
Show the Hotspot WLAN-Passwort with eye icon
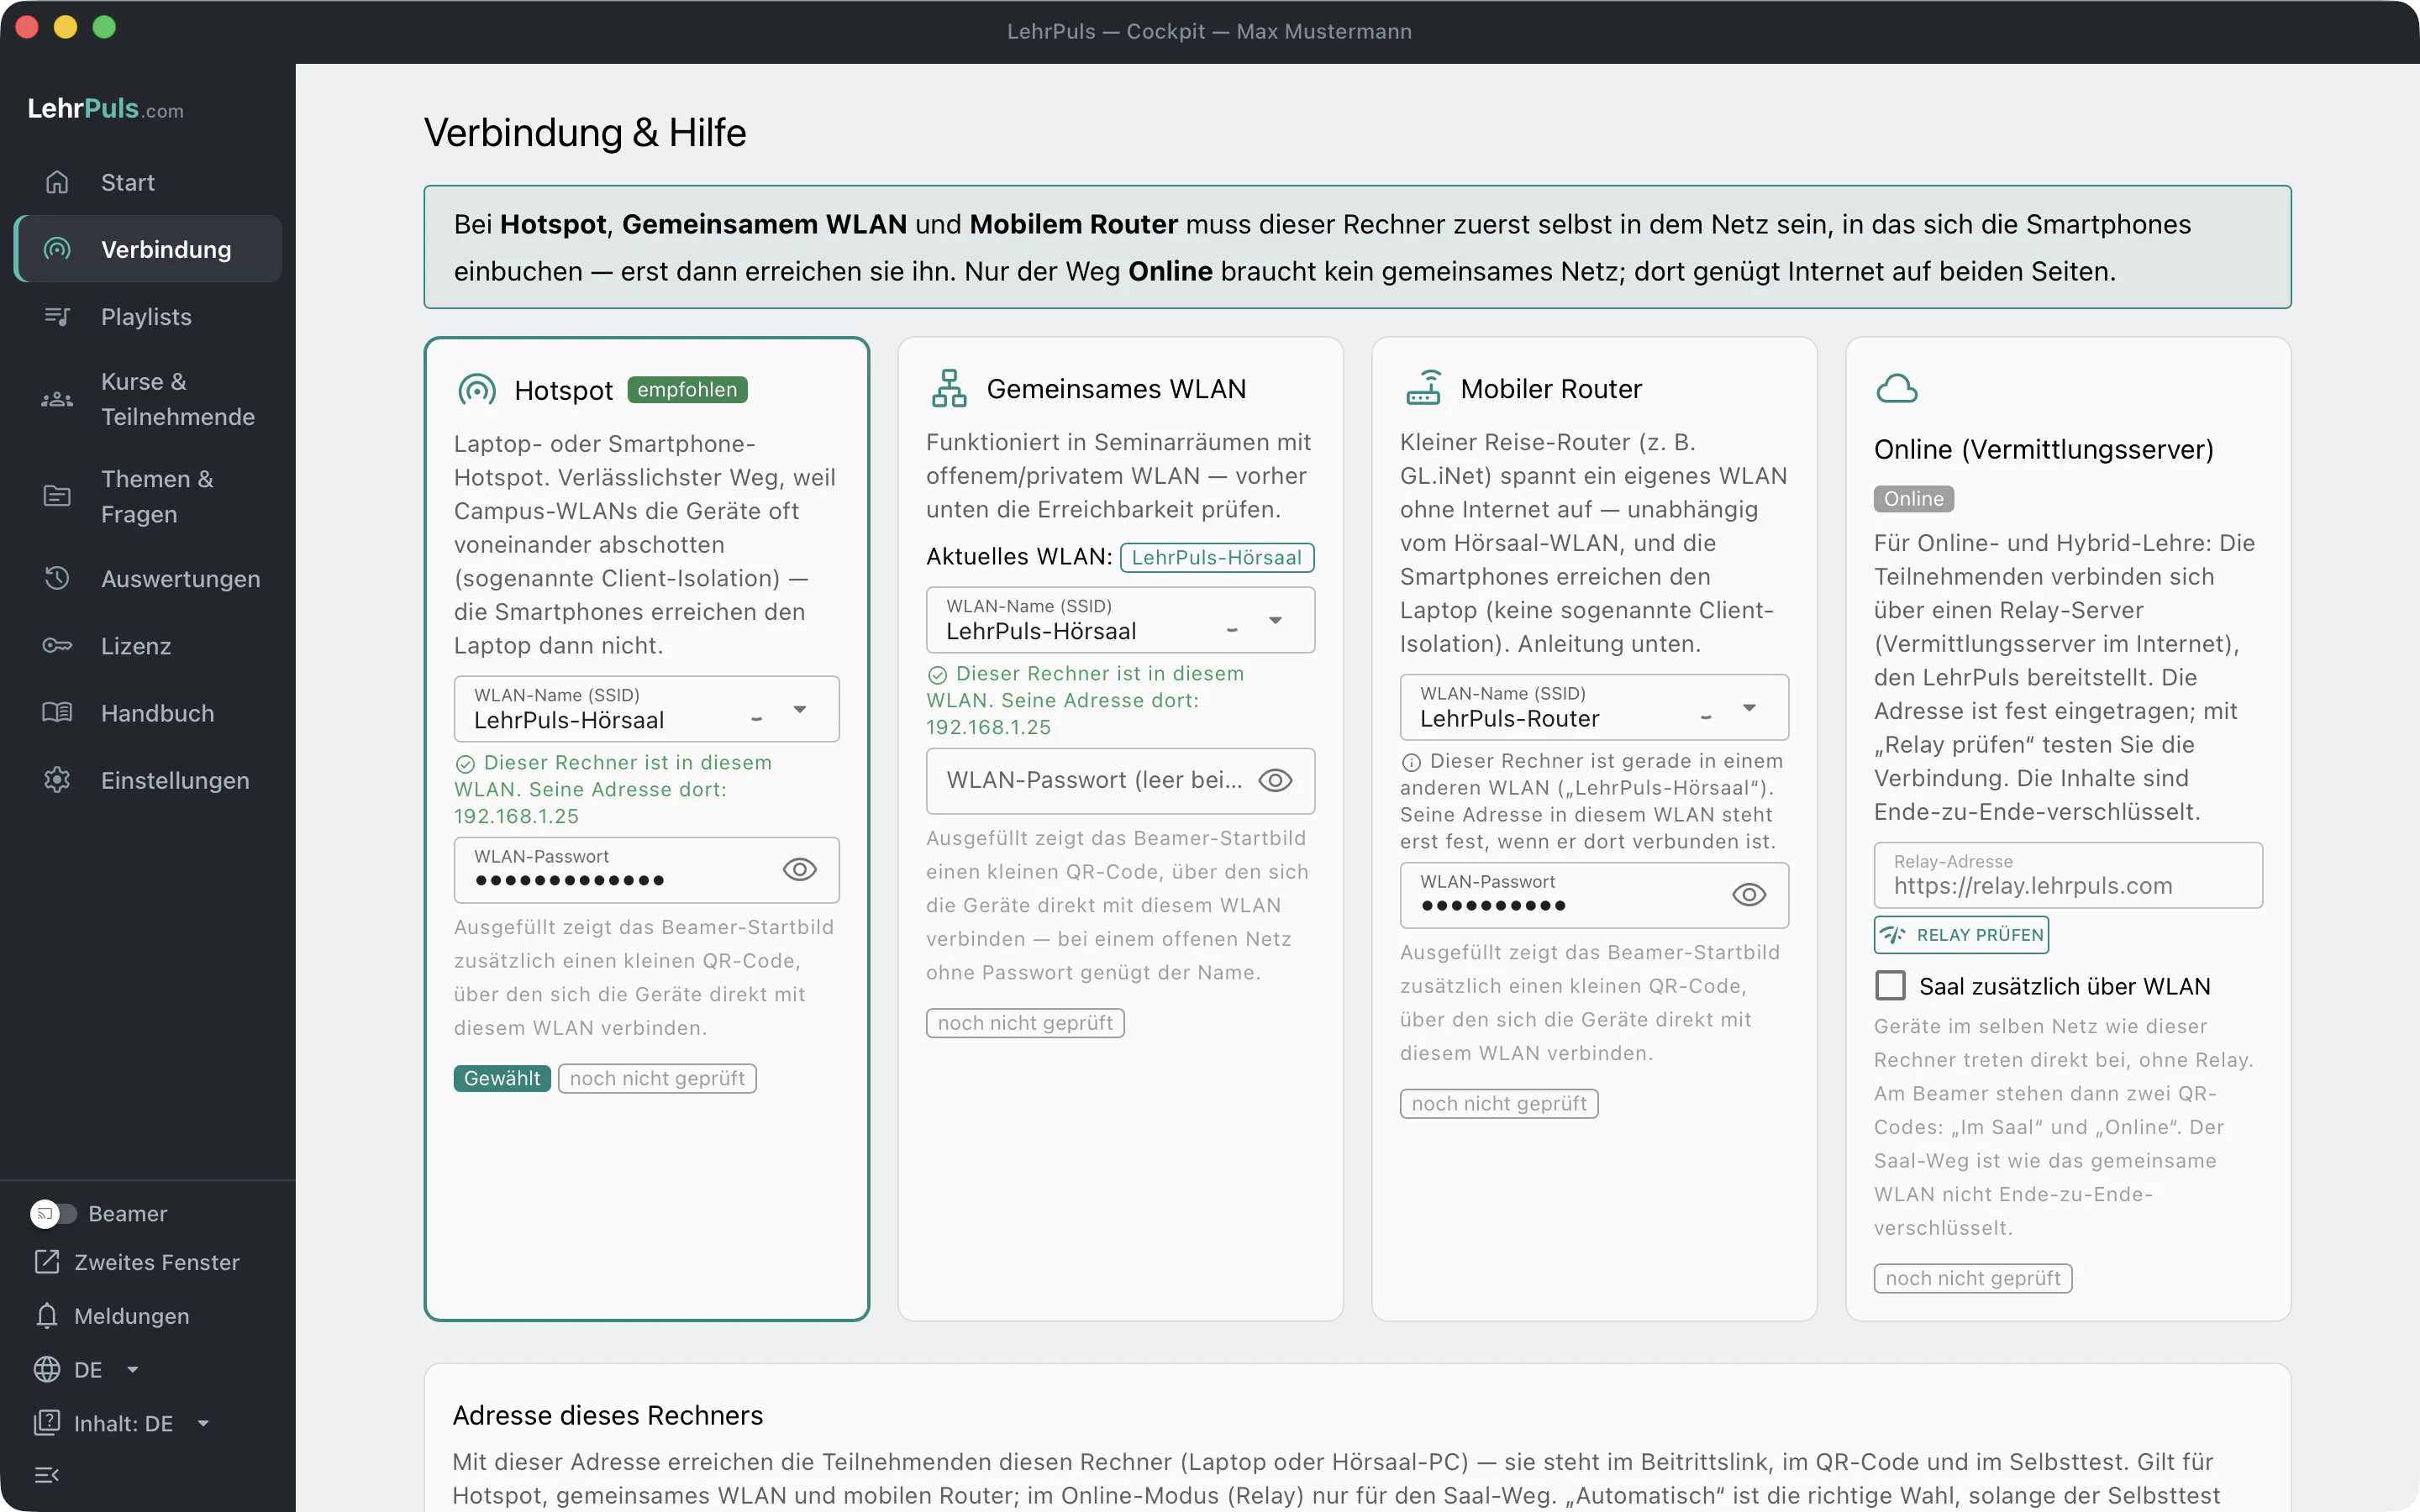click(x=800, y=869)
